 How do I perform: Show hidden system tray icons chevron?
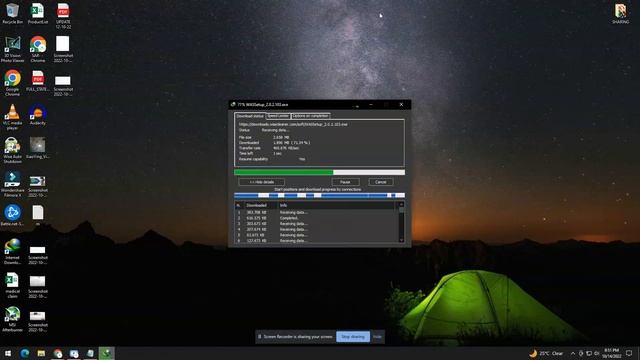573,353
